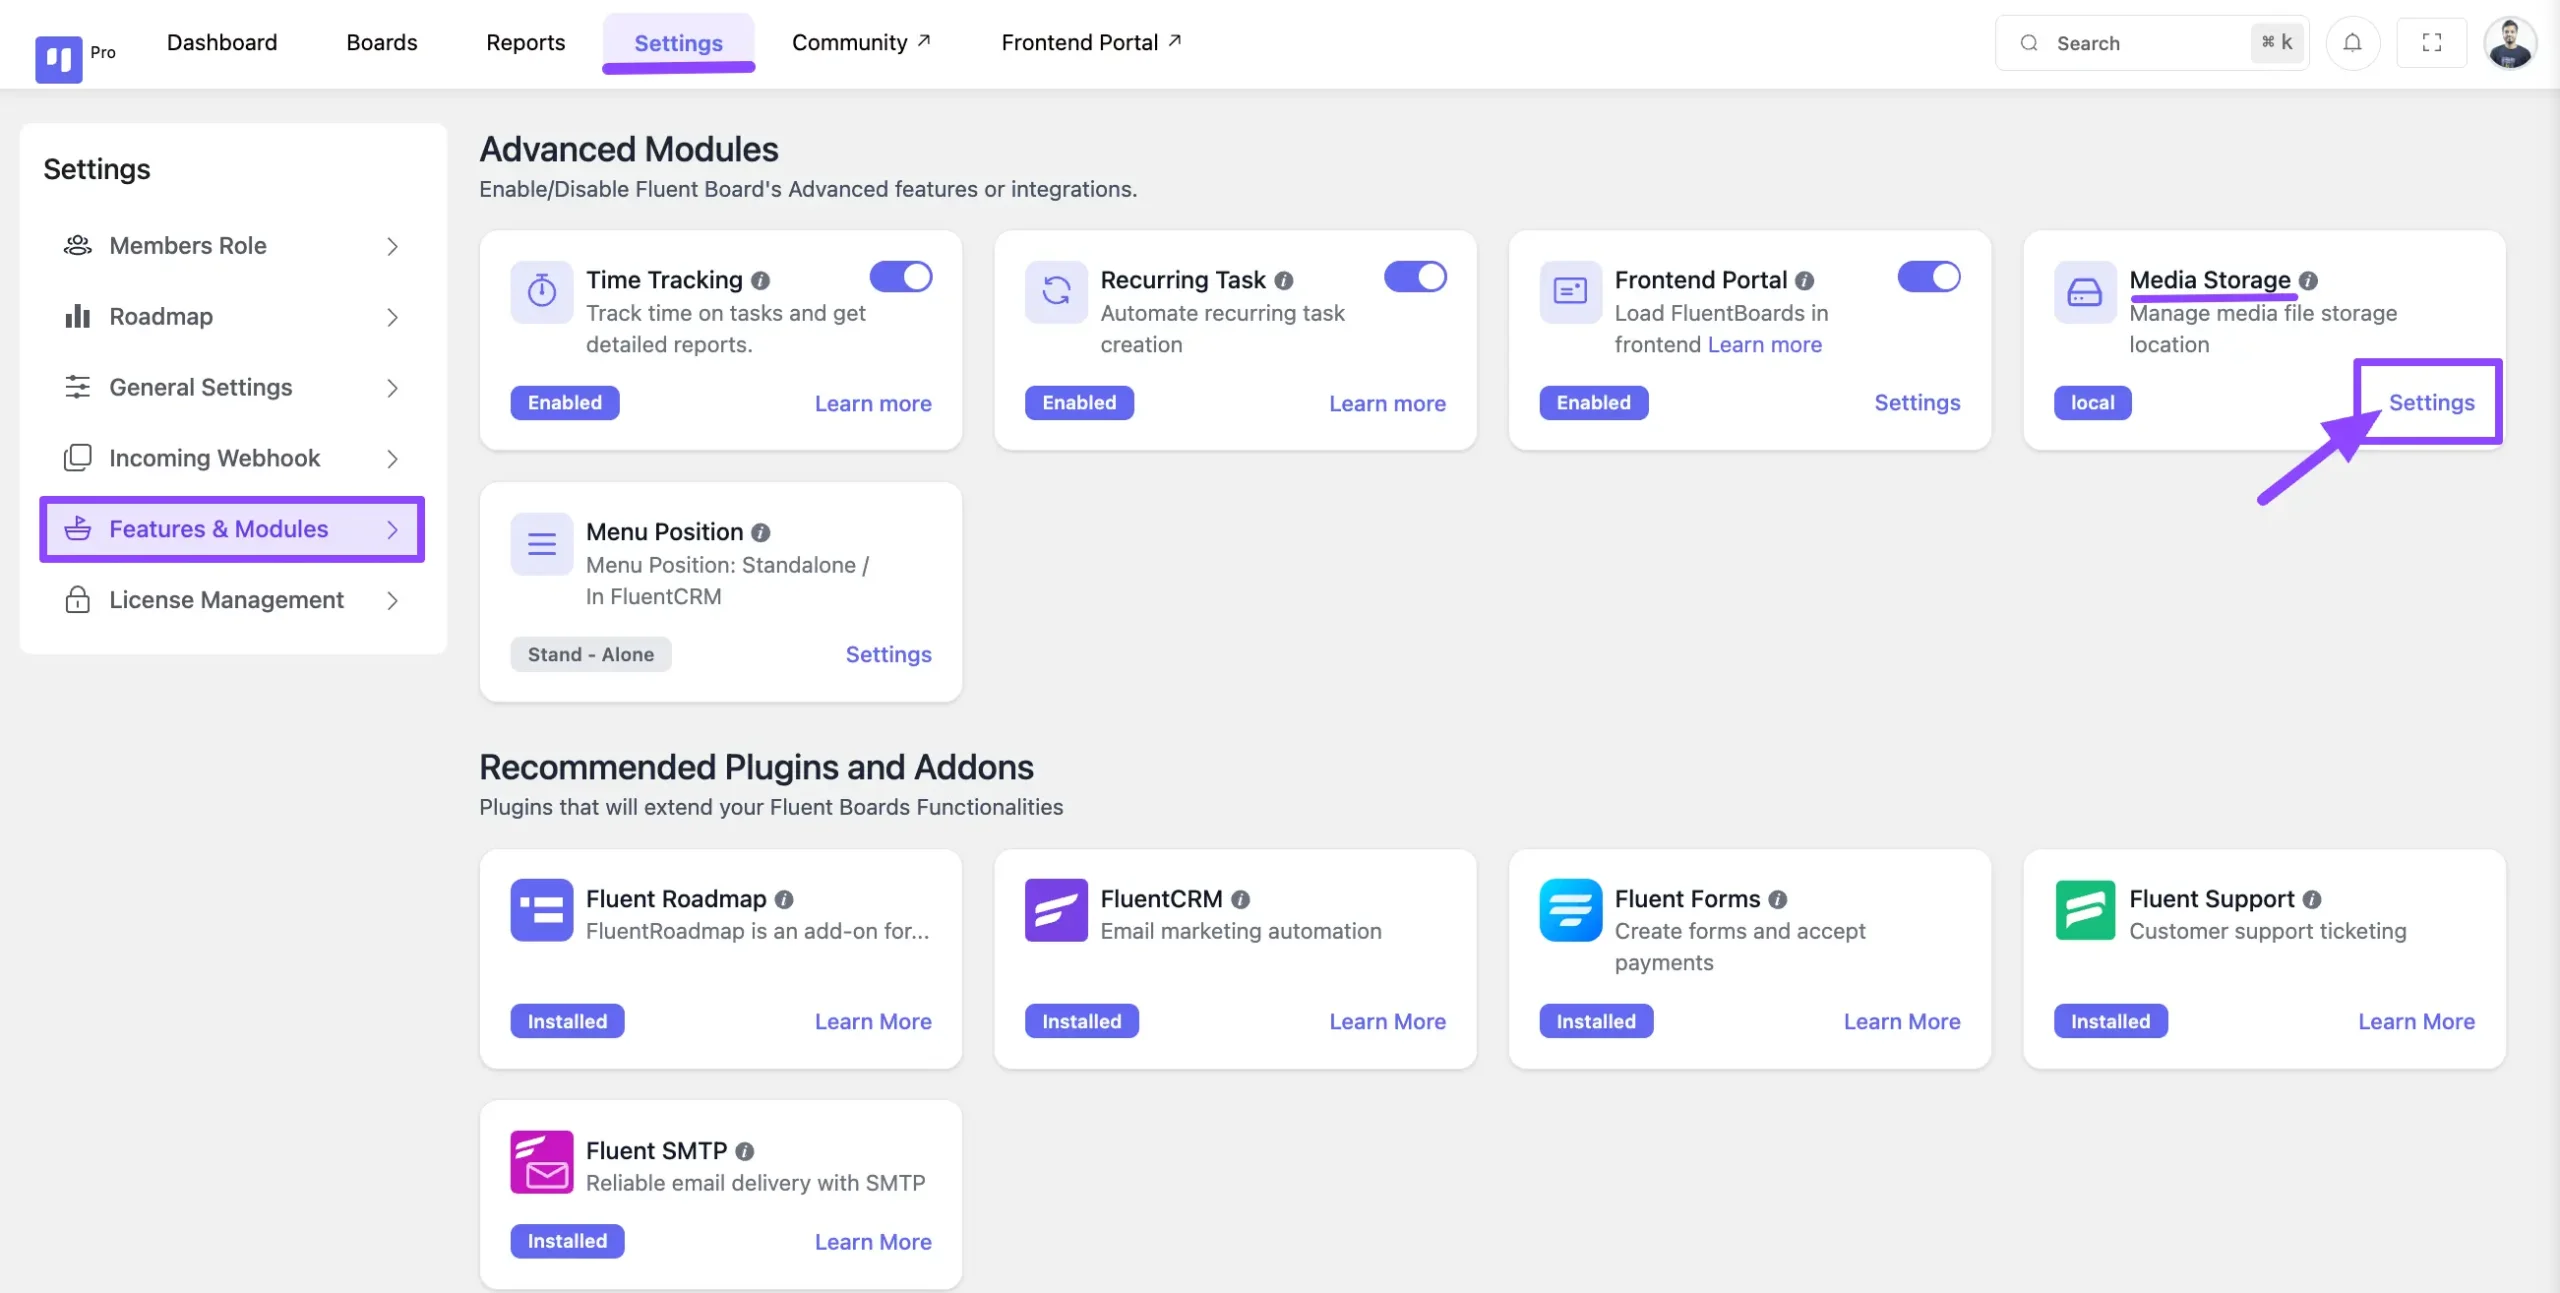The width and height of the screenshot is (2560, 1293).
Task: Click the Media Storage drive icon
Action: (x=2084, y=292)
